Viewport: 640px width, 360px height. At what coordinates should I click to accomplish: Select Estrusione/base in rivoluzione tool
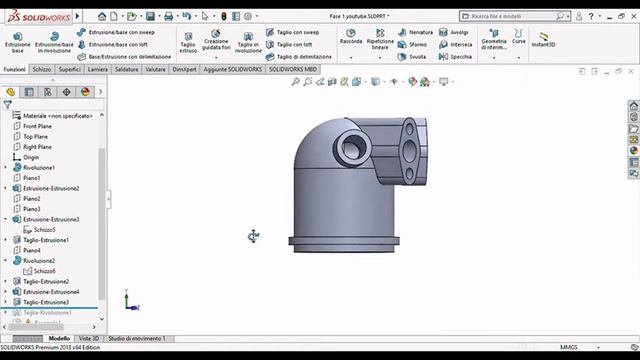click(54, 42)
